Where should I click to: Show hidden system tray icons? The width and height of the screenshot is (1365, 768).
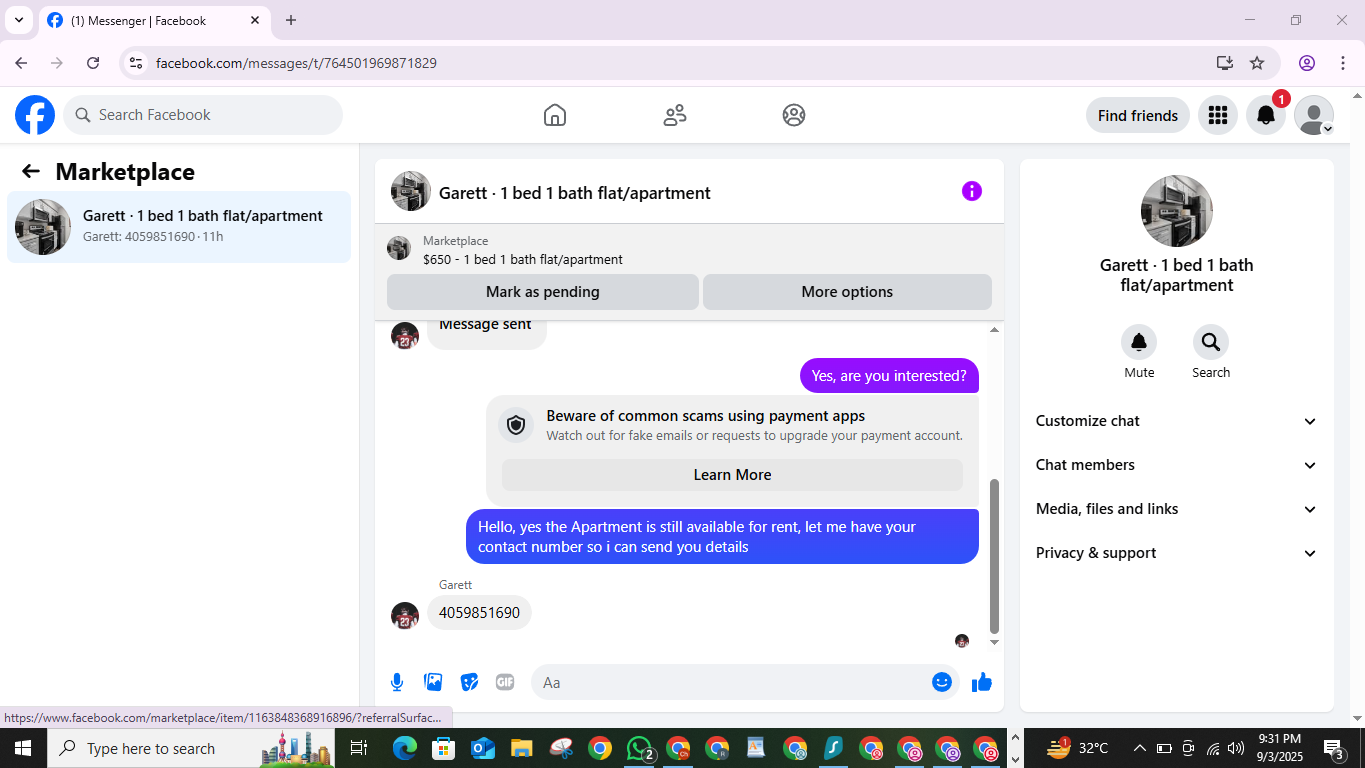[1139, 748]
